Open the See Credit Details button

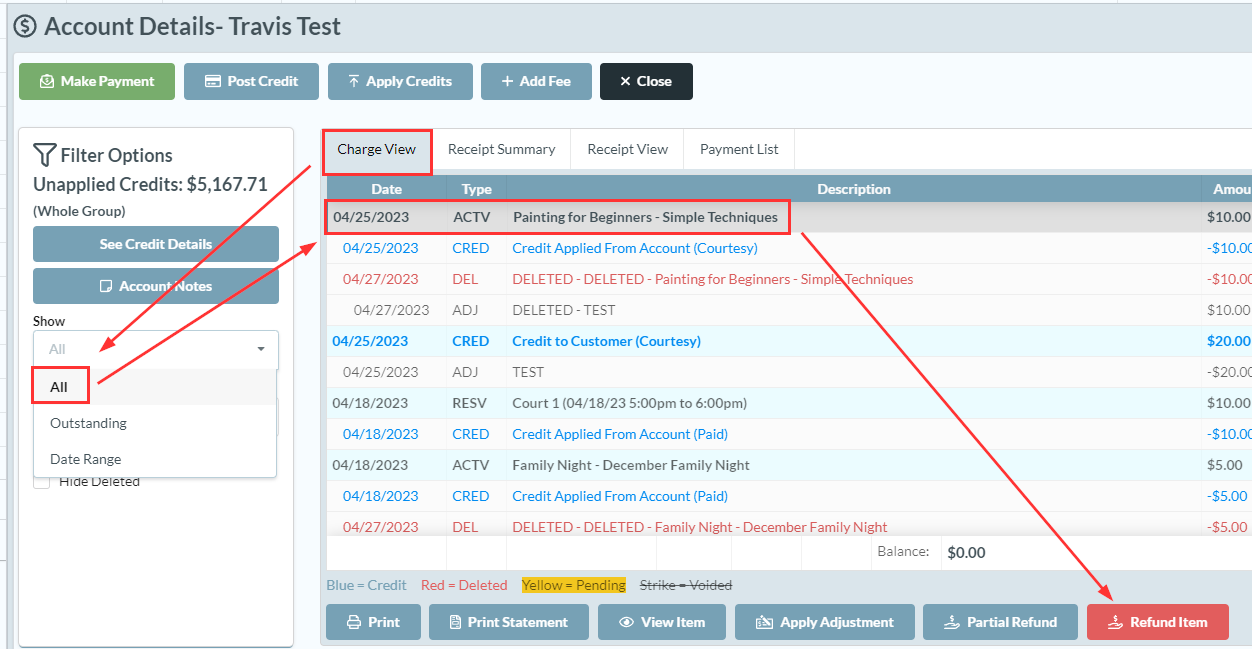pyautogui.click(x=155, y=244)
